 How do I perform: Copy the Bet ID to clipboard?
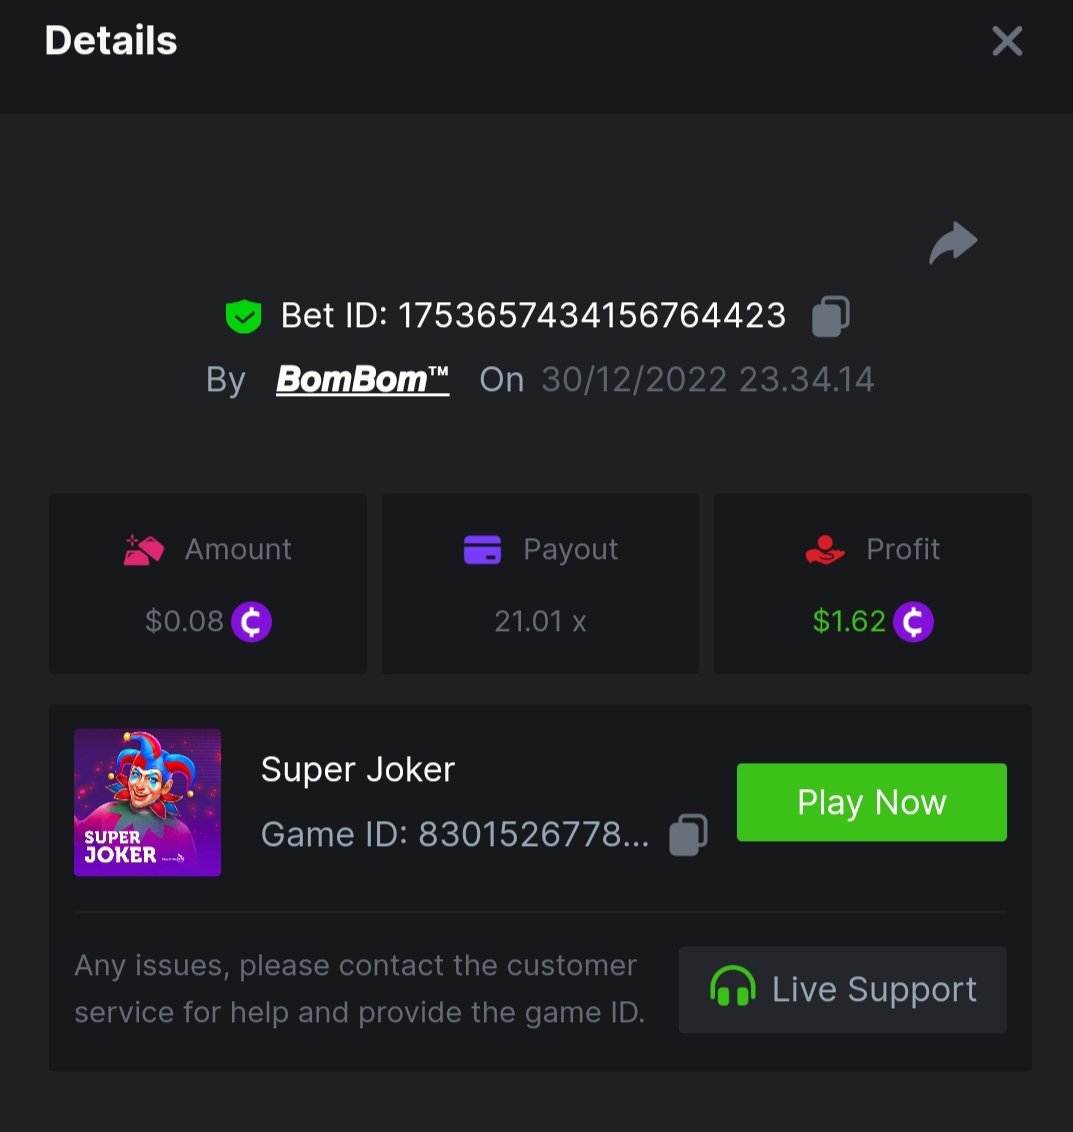pyautogui.click(x=830, y=316)
